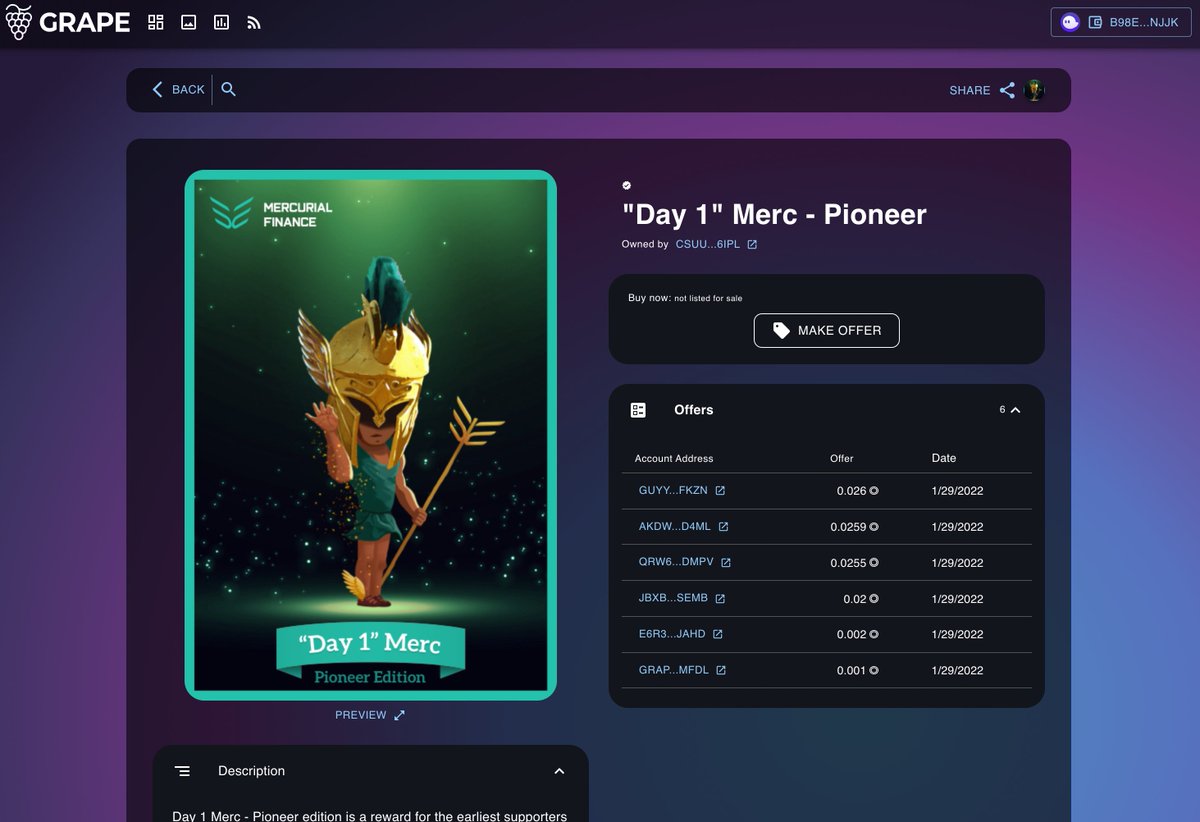Open the bar chart stats icon in header

(x=221, y=22)
